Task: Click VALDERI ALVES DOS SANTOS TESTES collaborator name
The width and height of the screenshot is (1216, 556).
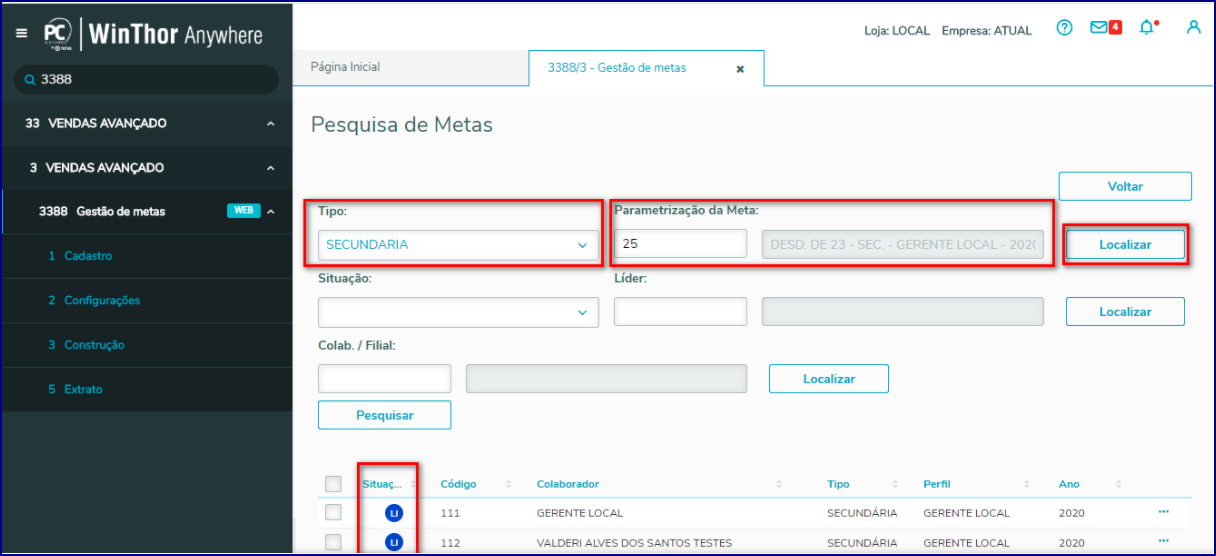Action: pos(634,543)
